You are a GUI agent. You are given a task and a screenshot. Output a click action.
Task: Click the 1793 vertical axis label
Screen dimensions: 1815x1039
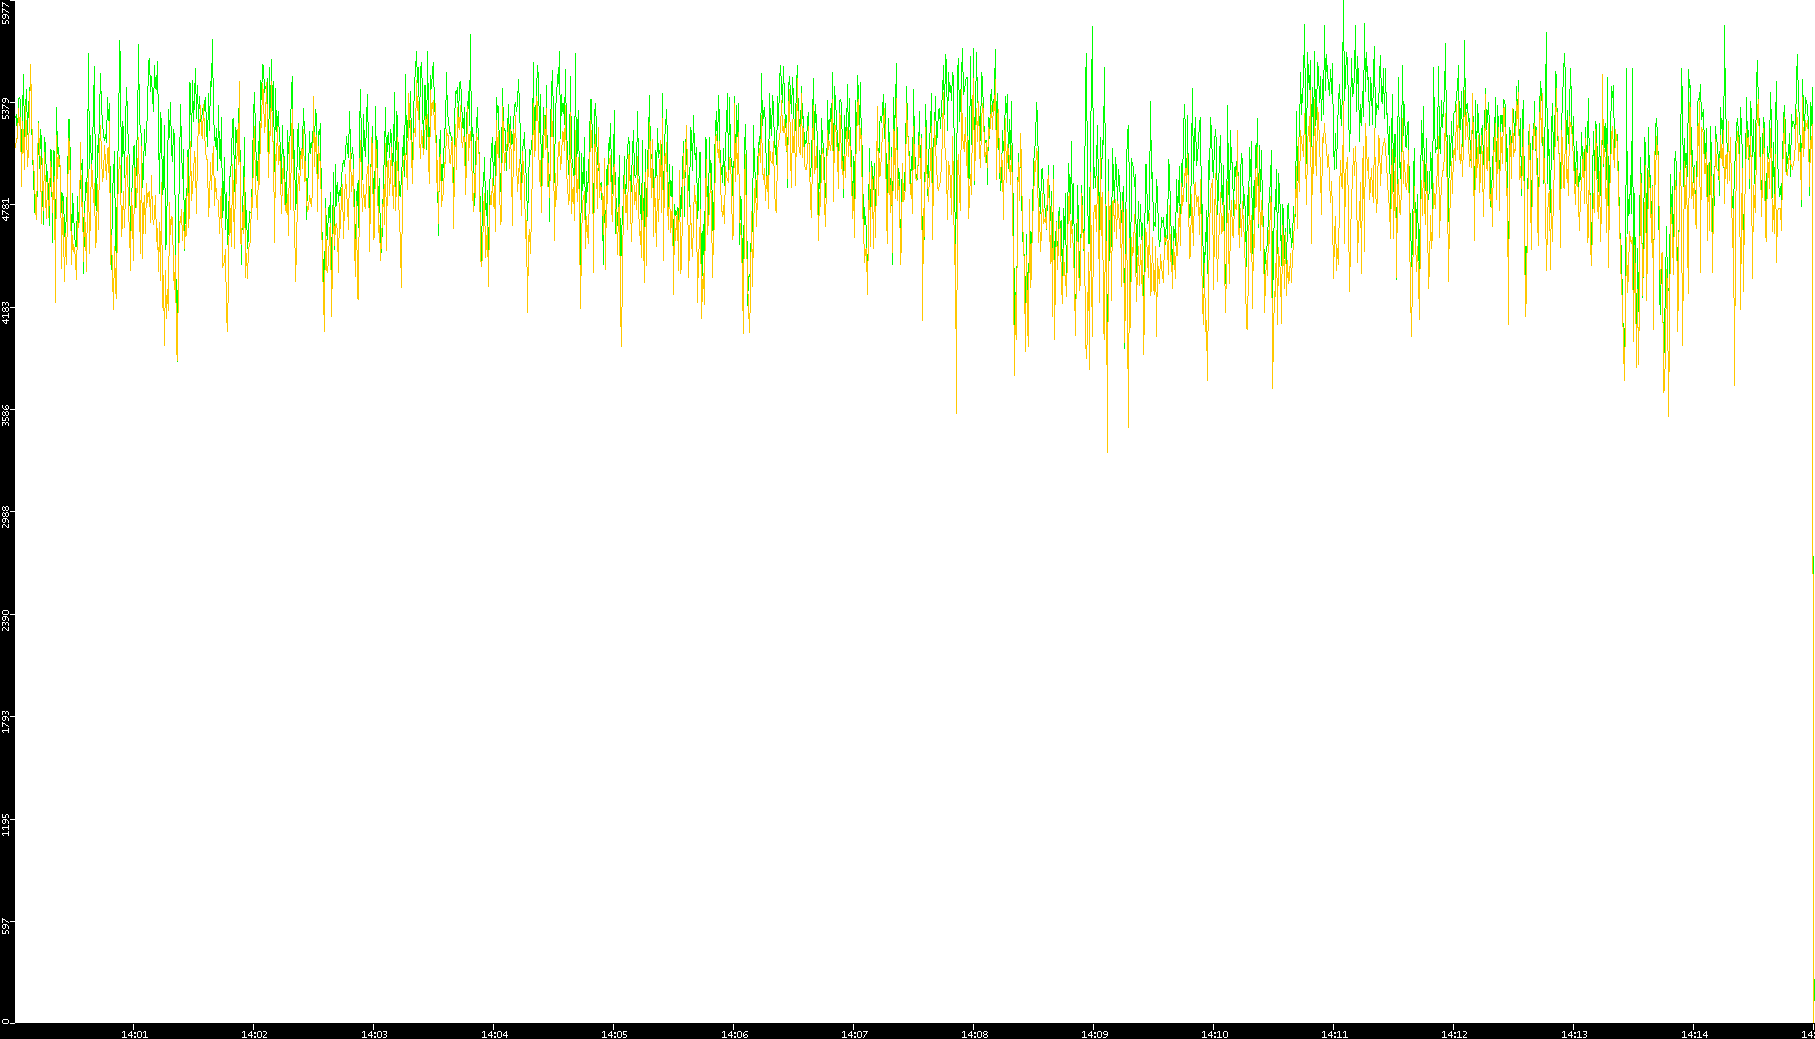pyautogui.click(x=6, y=722)
